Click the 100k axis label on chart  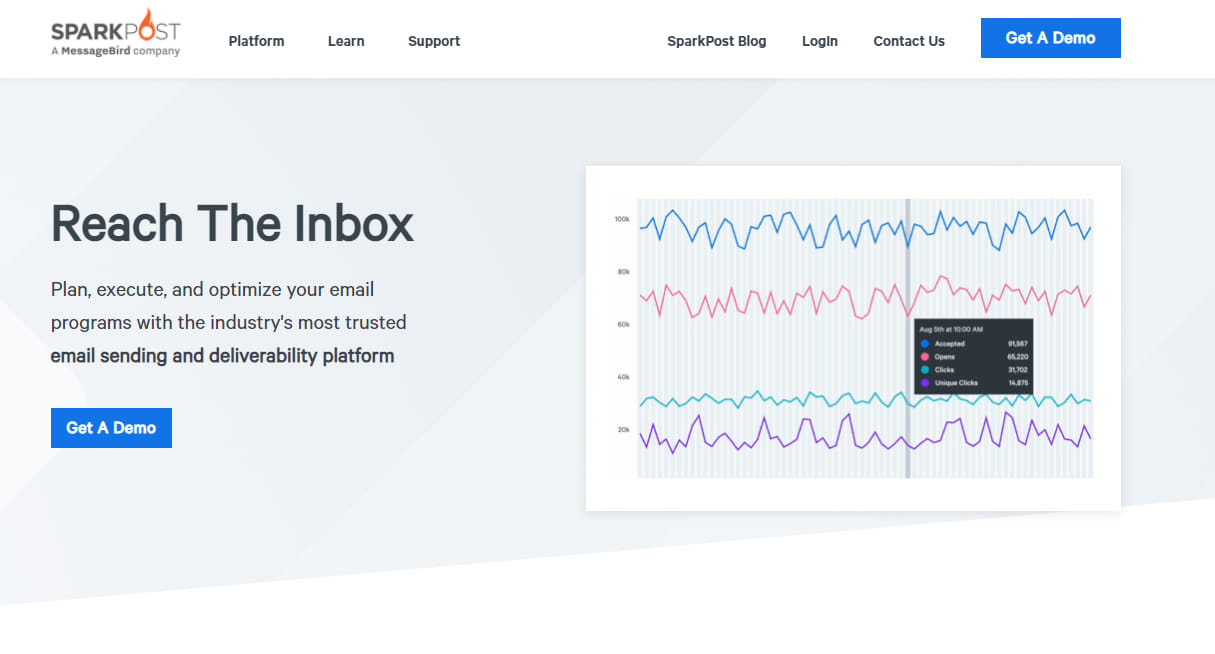(x=622, y=219)
